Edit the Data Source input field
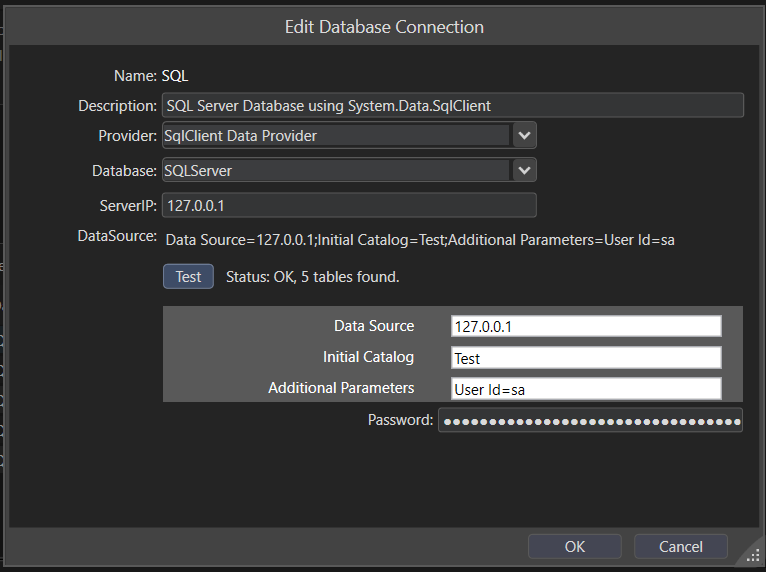Viewport: 766px width, 572px height. (x=586, y=326)
